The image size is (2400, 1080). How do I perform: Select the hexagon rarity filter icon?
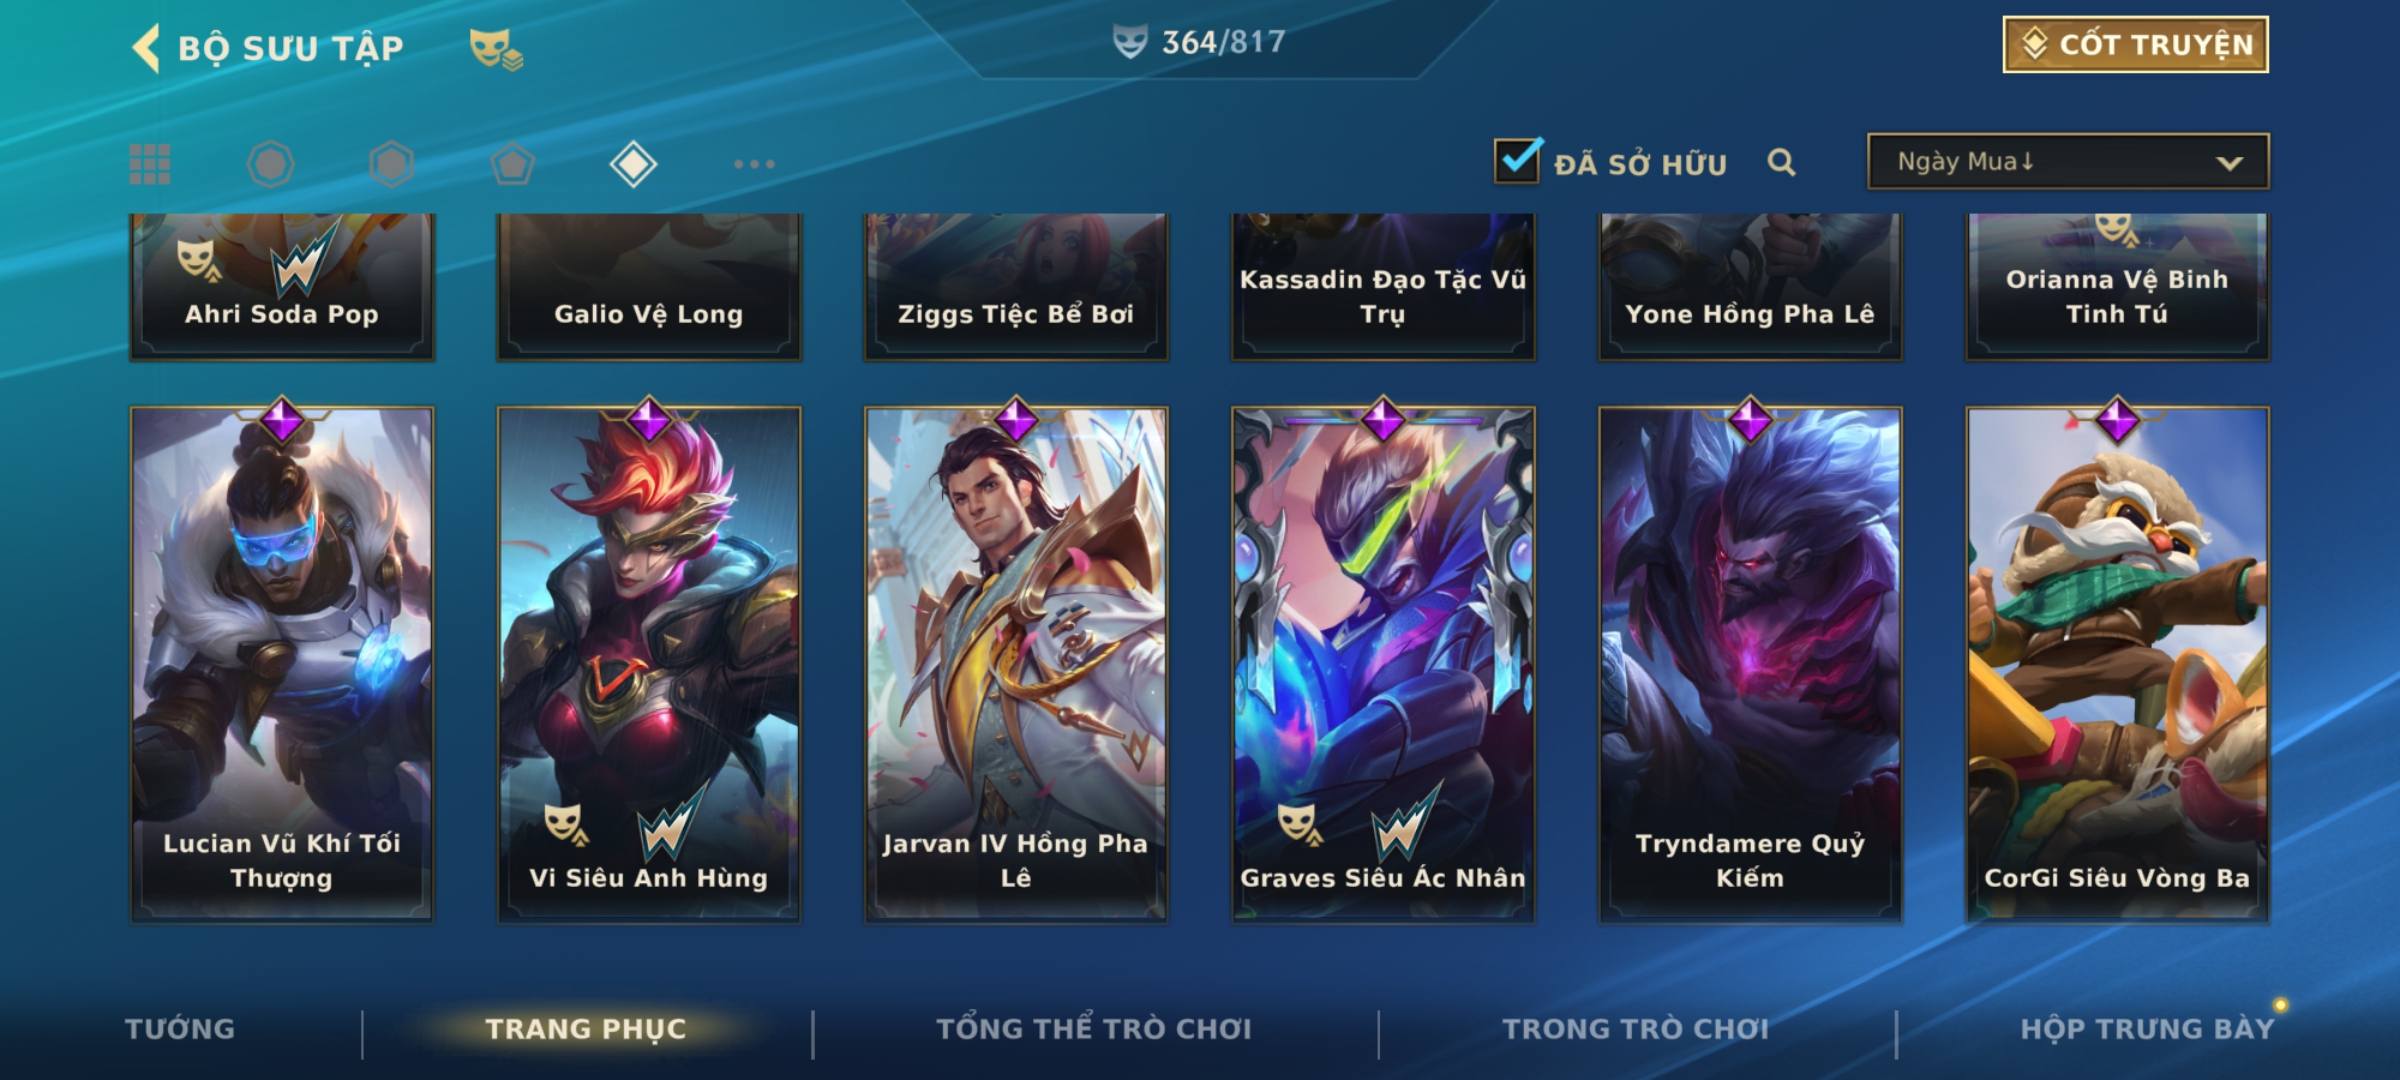click(391, 164)
